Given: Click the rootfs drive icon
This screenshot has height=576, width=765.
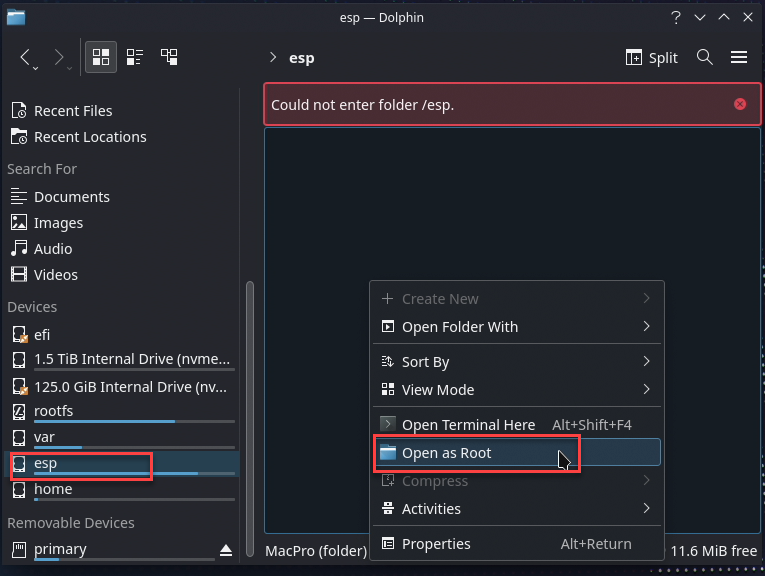Looking at the screenshot, I should 19,412.
